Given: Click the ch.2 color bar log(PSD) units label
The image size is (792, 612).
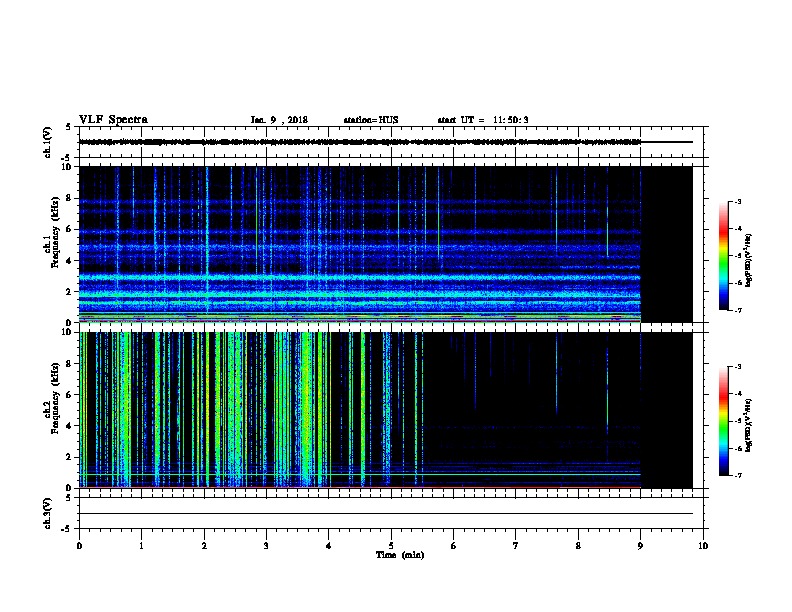Looking at the screenshot, I should coord(749,425).
